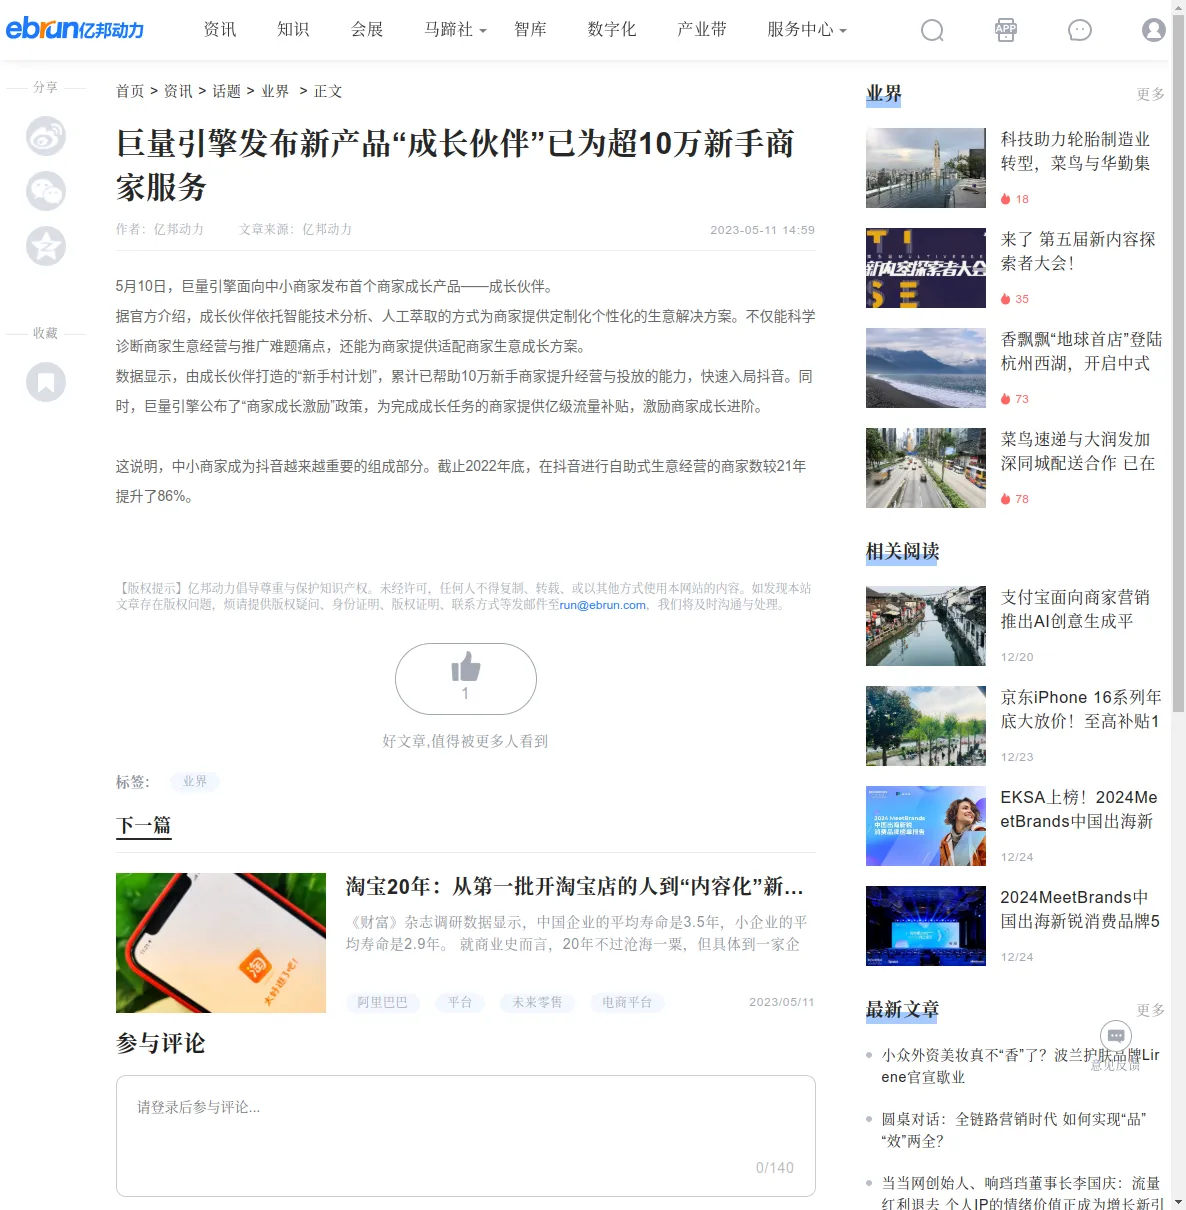
Task: Open the 会展 nav item
Action: tap(368, 30)
